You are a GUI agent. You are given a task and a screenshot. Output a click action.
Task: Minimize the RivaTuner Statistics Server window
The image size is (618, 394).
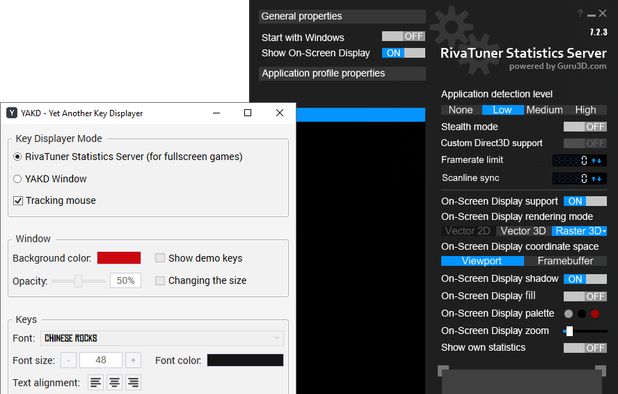coord(591,15)
